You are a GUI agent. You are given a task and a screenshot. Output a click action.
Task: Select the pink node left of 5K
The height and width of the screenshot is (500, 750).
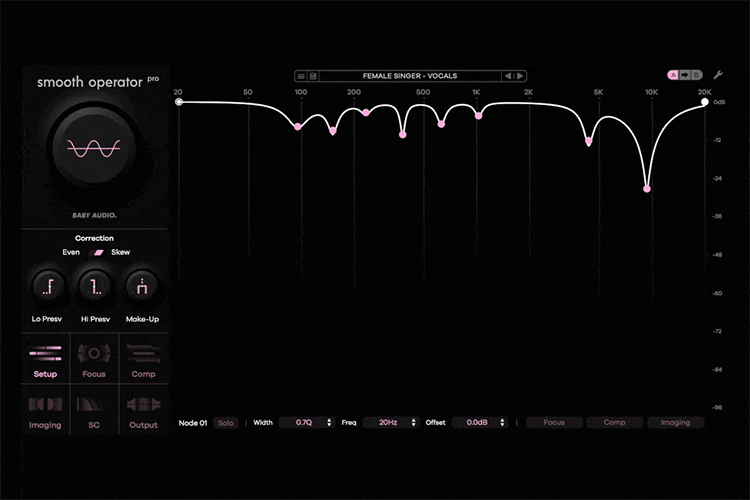(589, 141)
